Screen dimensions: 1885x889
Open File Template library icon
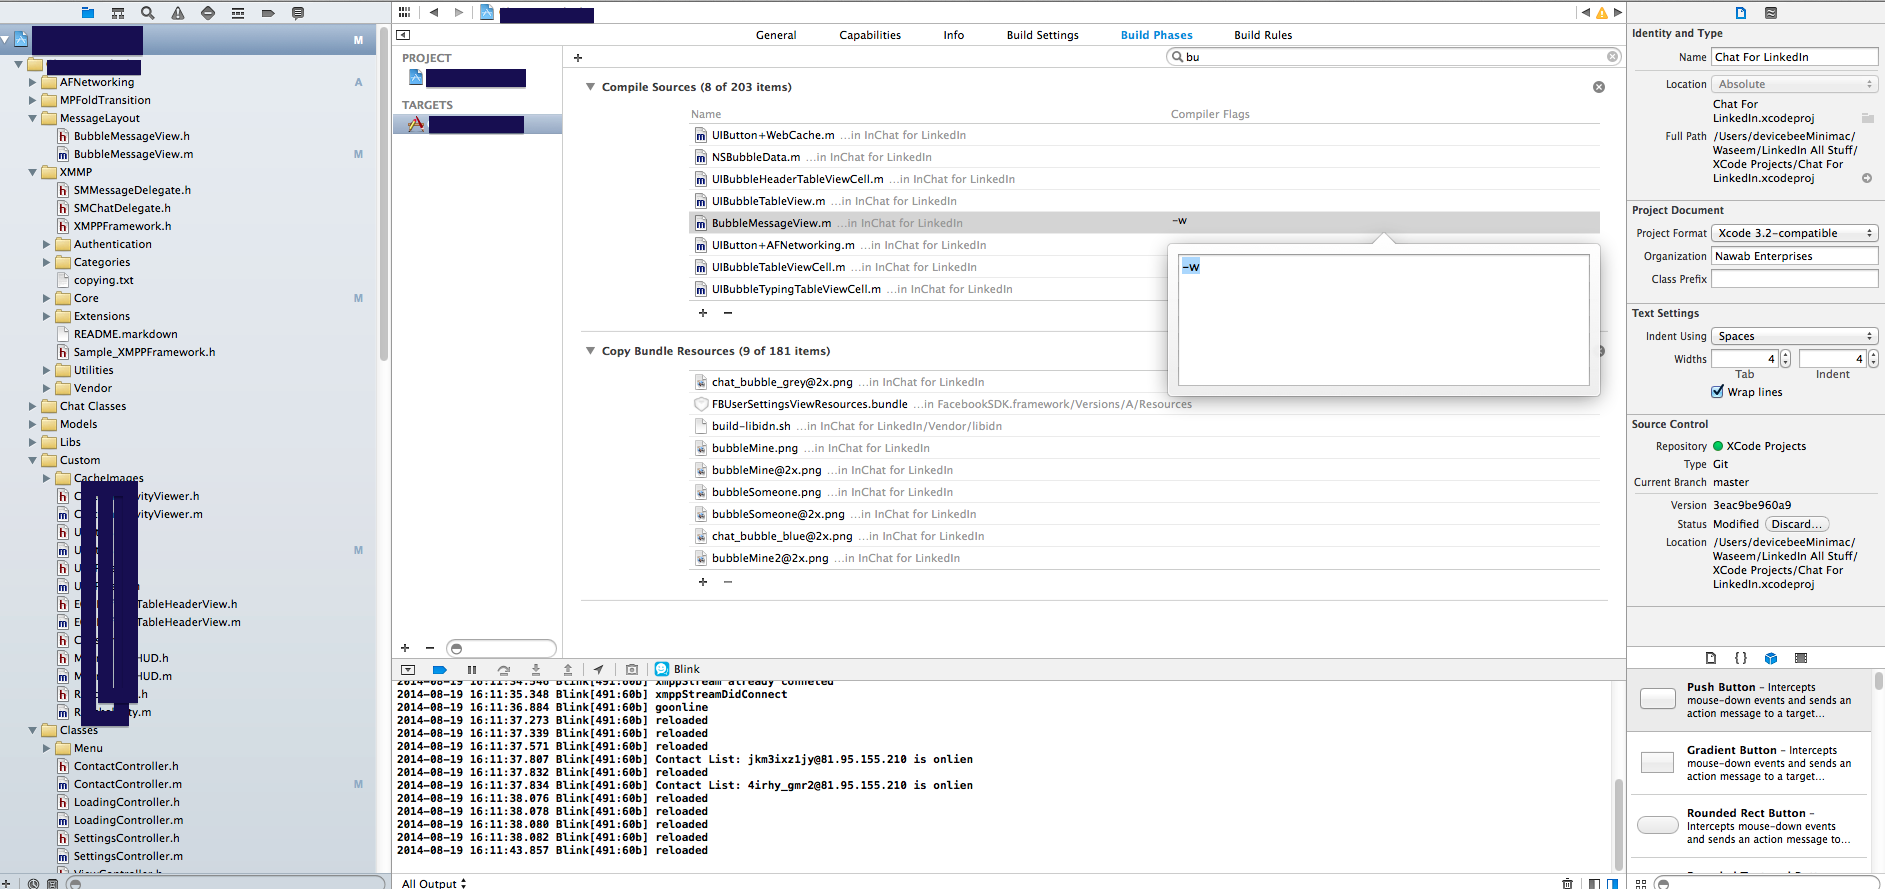[x=1711, y=658]
